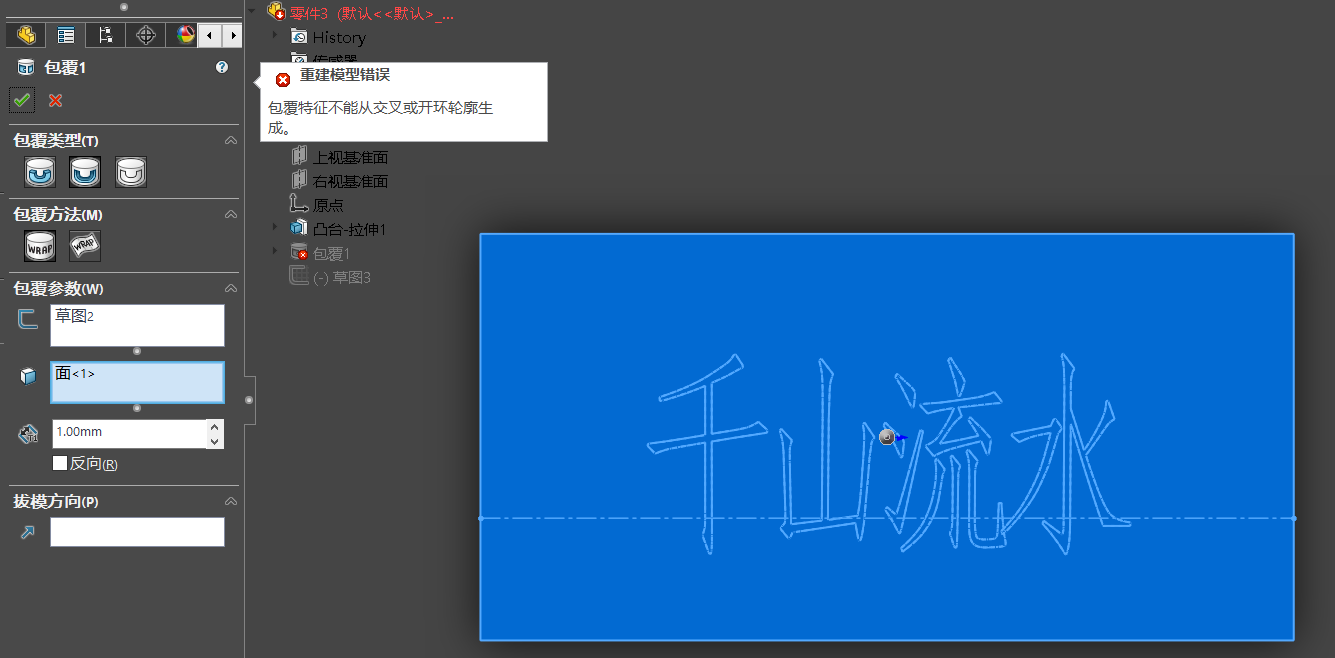Click the face icon beside 面<1>

pyautogui.click(x=28, y=376)
